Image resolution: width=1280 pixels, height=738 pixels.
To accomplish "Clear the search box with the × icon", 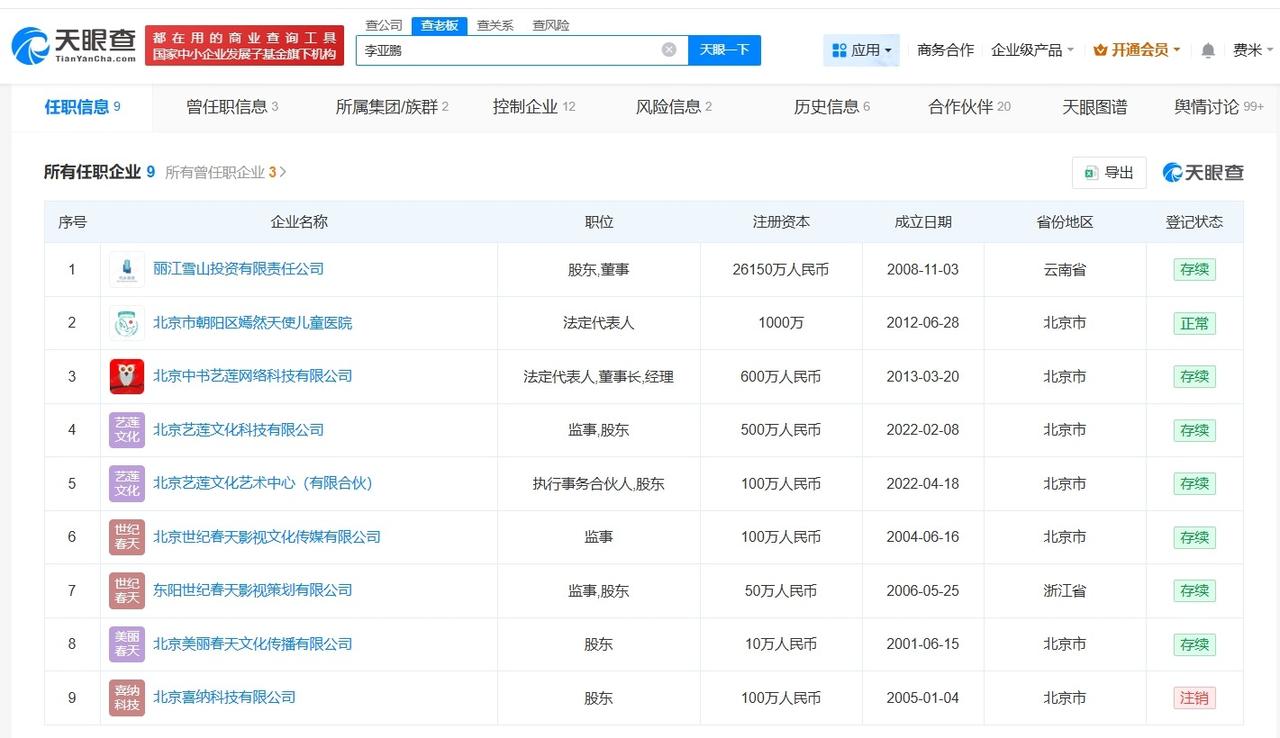I will 668,49.
